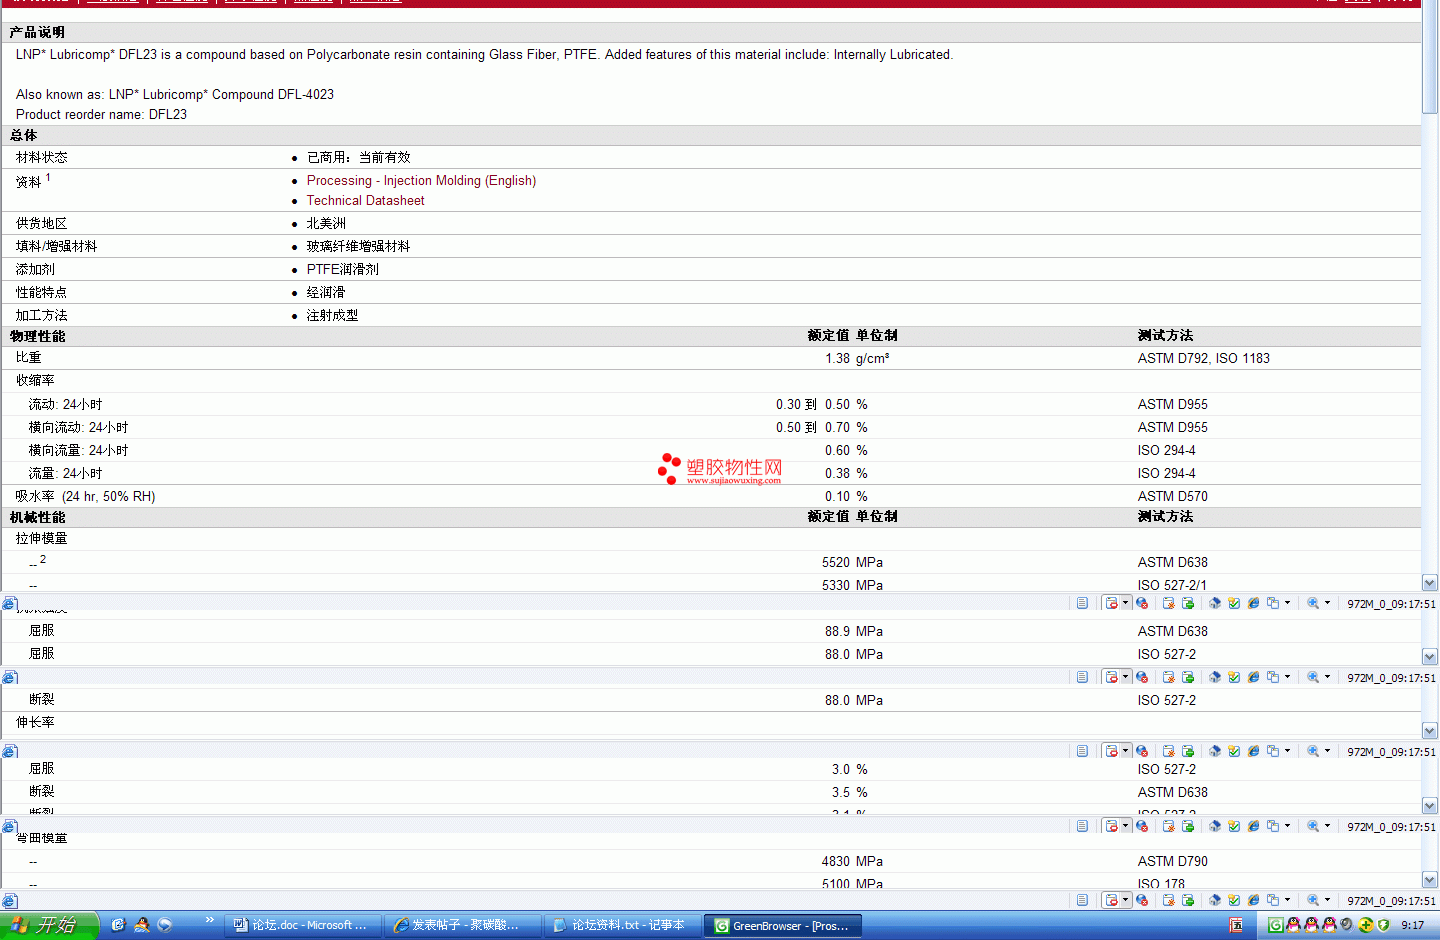Click '北美洲' availability entry
Image resolution: width=1440 pixels, height=940 pixels.
pyautogui.click(x=326, y=223)
